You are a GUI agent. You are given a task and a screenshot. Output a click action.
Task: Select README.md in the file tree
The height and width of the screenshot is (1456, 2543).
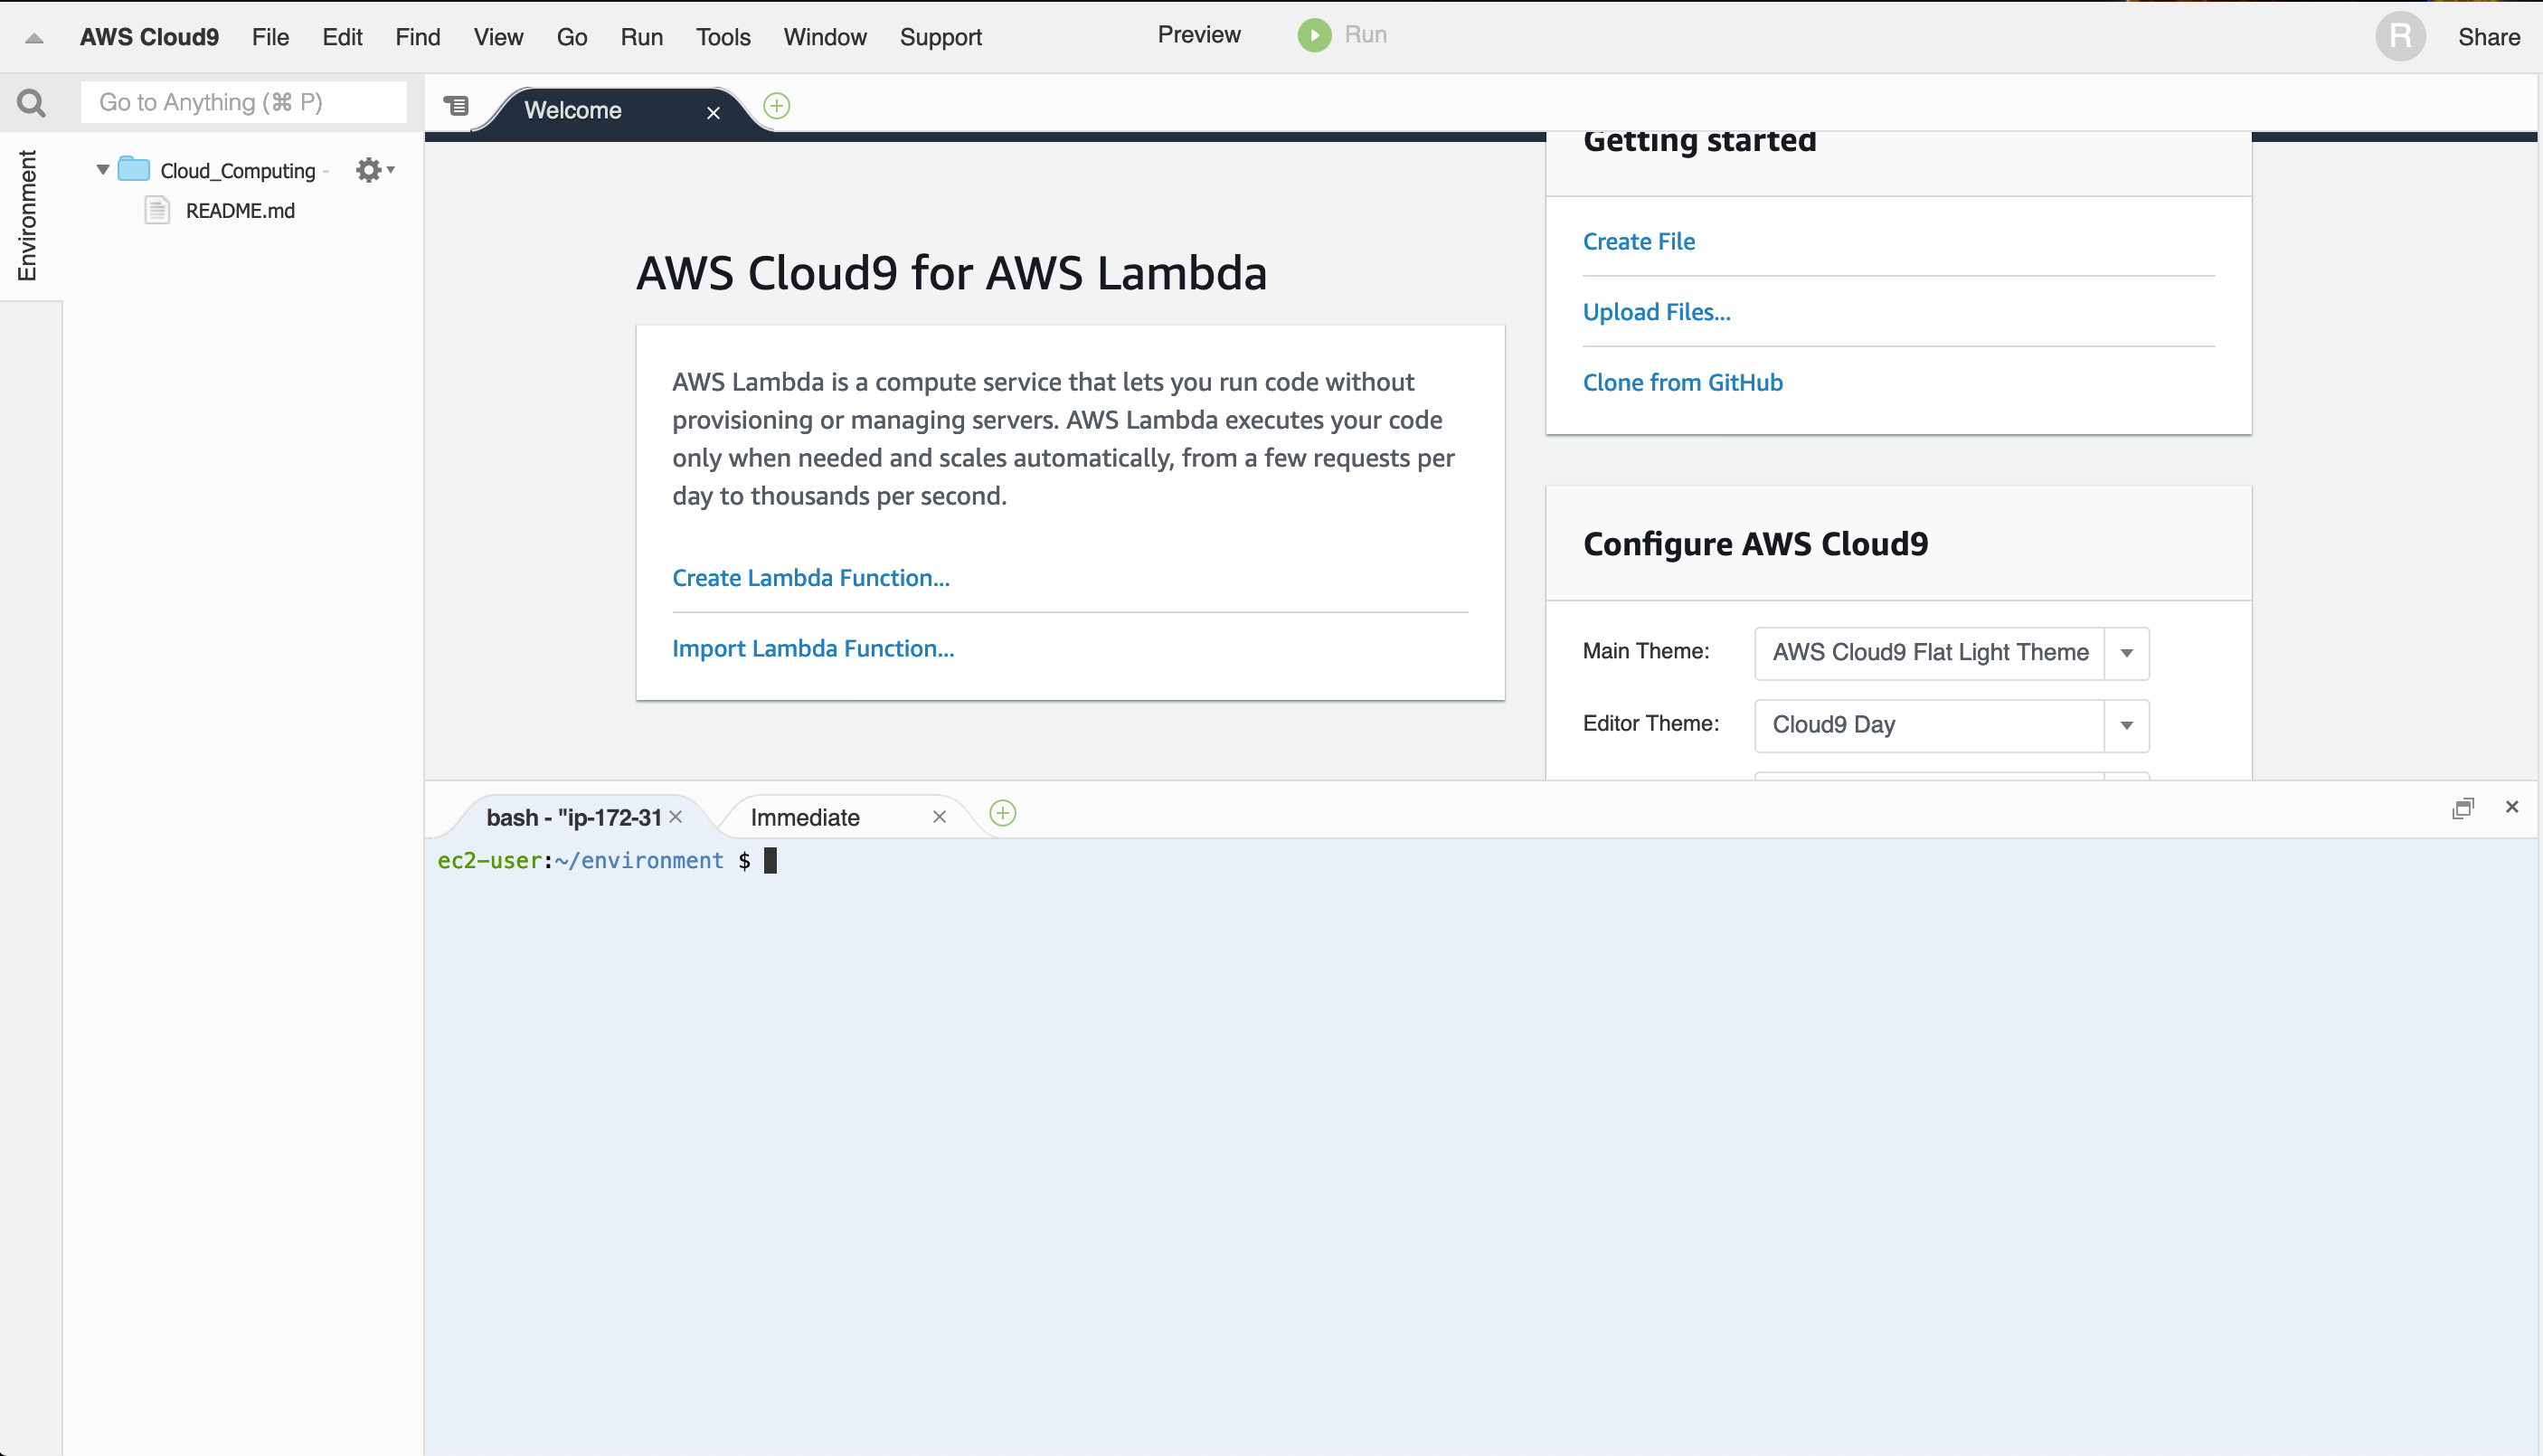[240, 210]
